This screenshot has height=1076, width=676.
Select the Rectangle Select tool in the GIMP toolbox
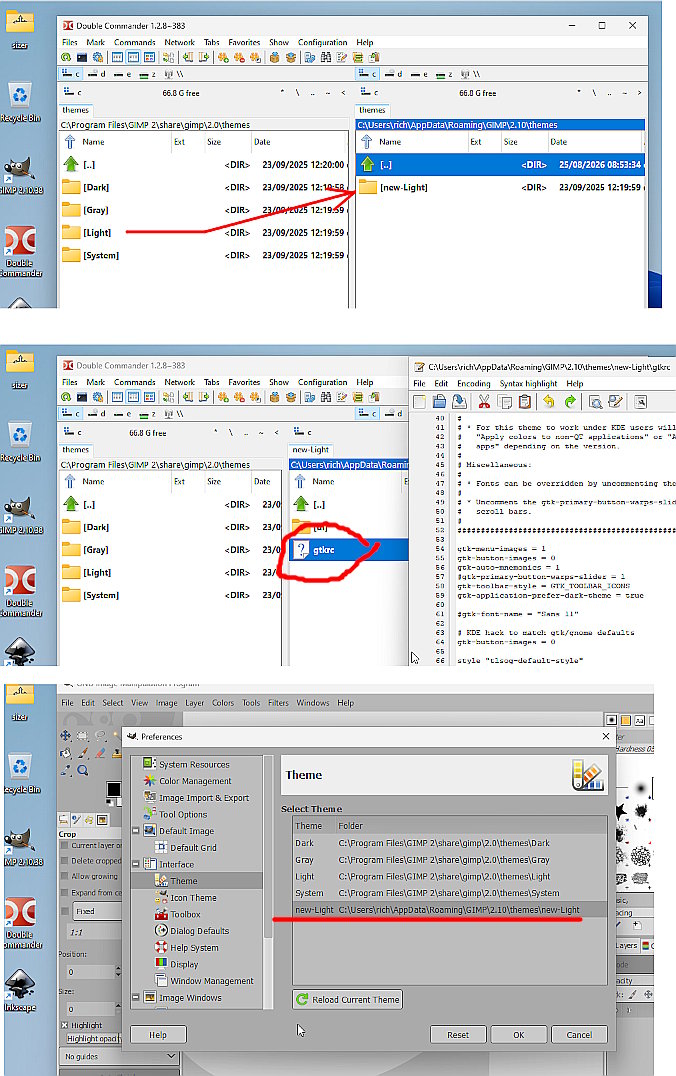(83, 736)
